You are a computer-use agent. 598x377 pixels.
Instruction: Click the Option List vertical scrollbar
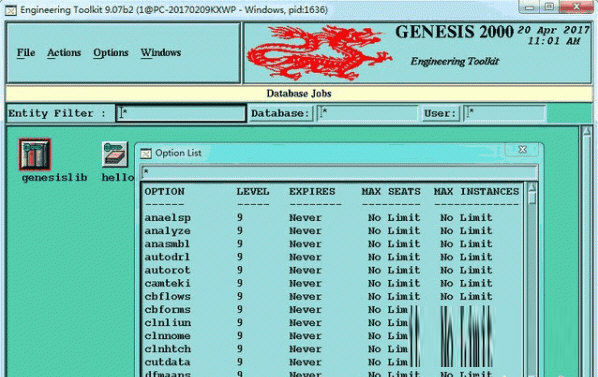(532, 280)
